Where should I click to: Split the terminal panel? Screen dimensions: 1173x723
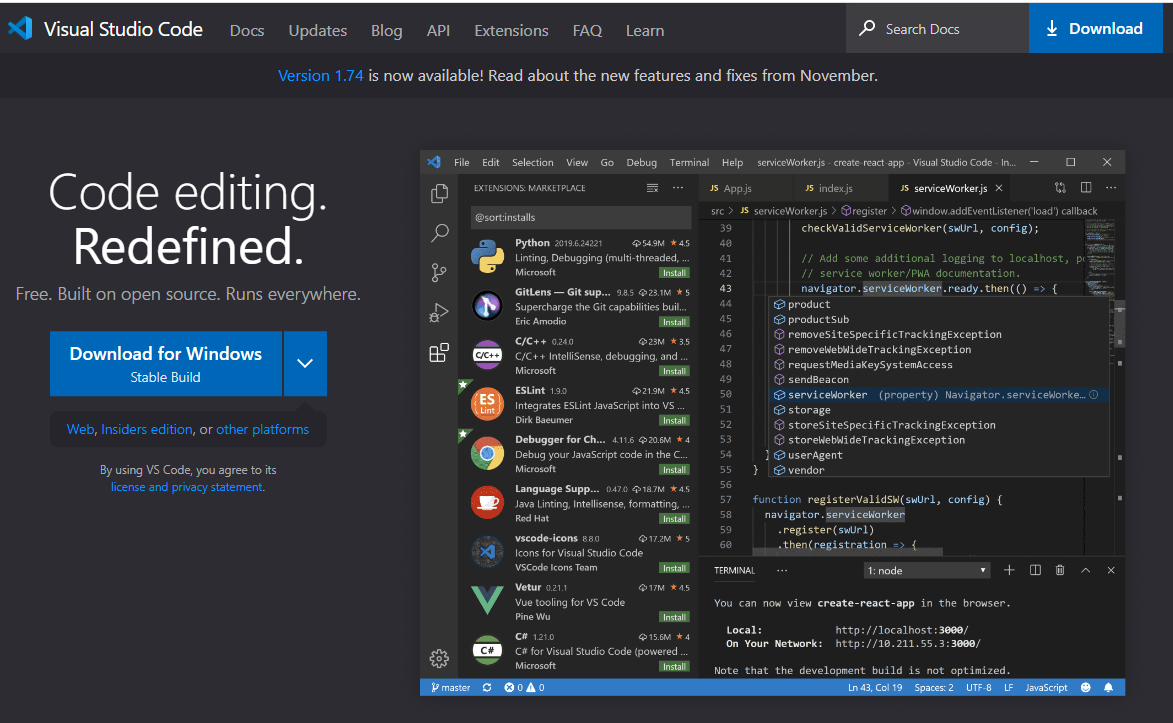point(1035,570)
